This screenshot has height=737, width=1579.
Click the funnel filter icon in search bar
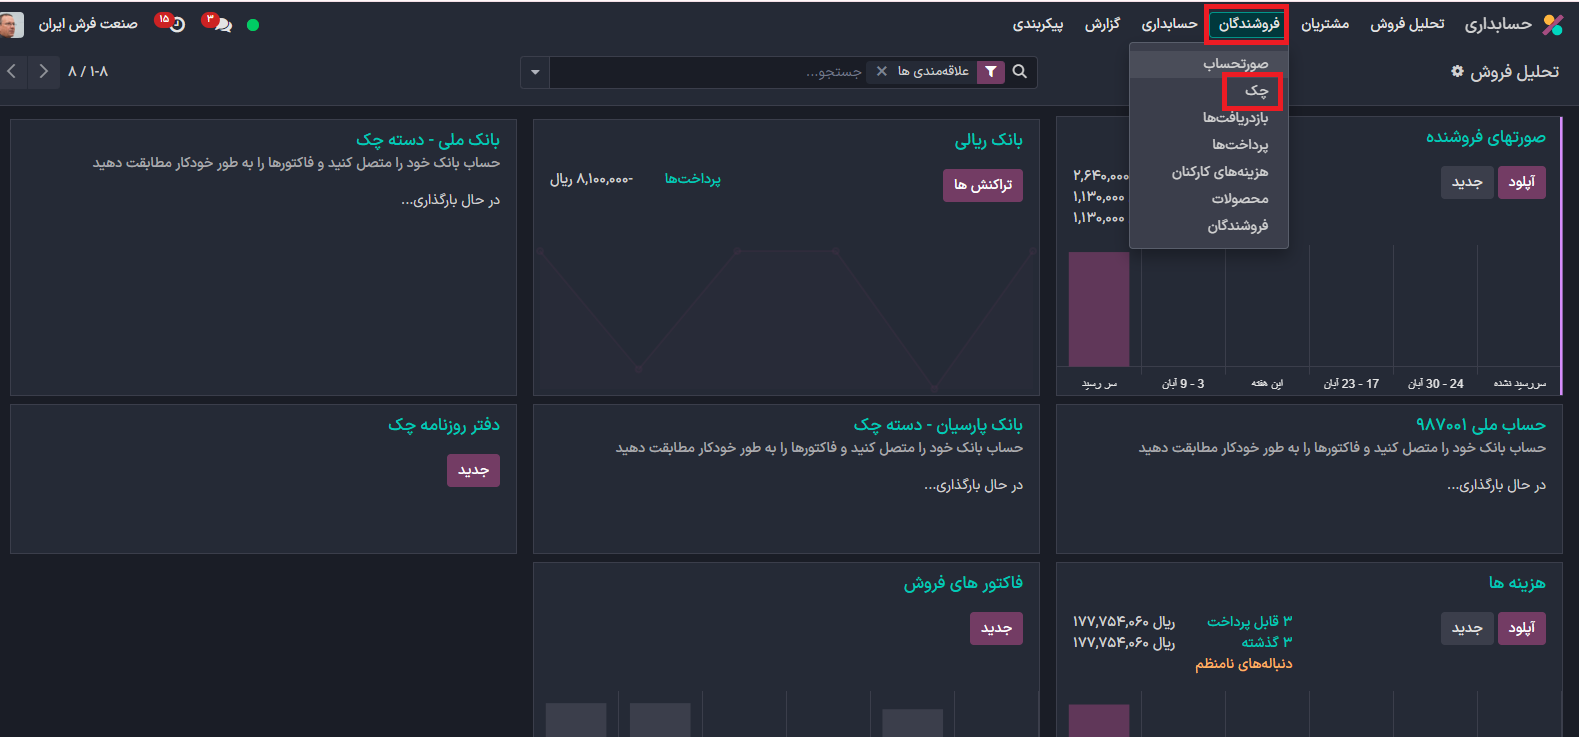pyautogui.click(x=990, y=72)
